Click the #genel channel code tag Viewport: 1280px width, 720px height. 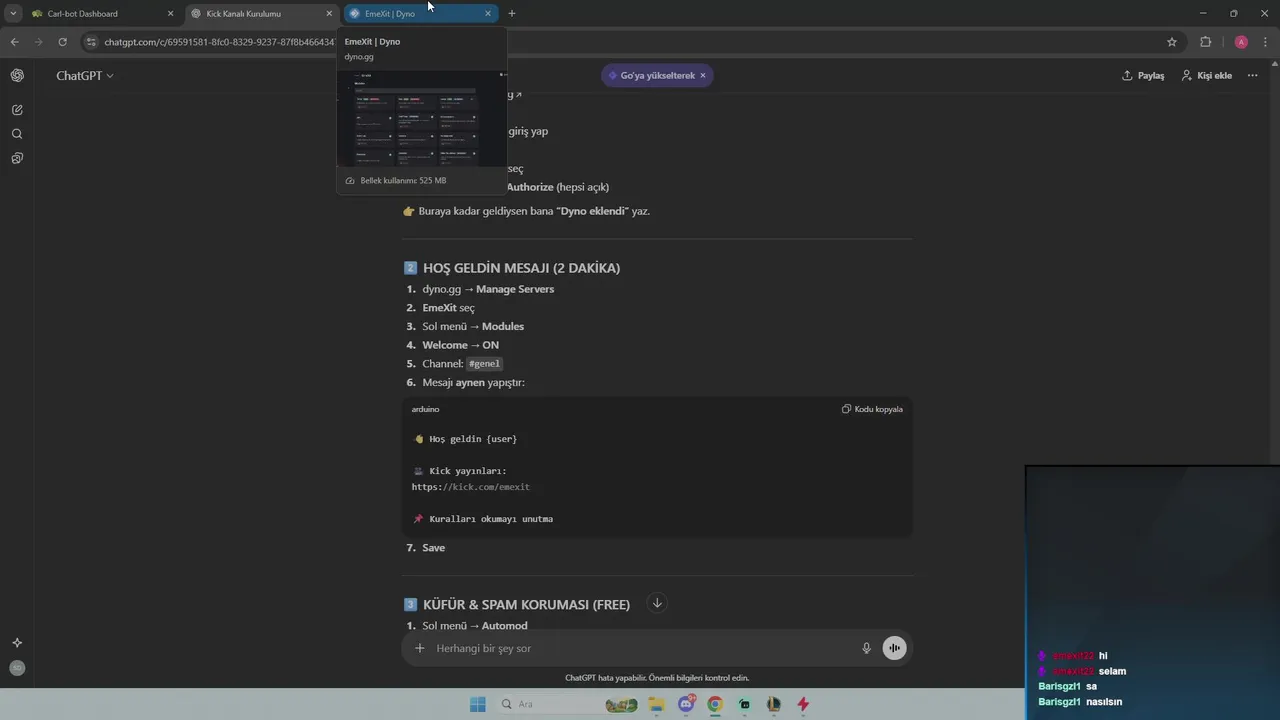tap(484, 364)
